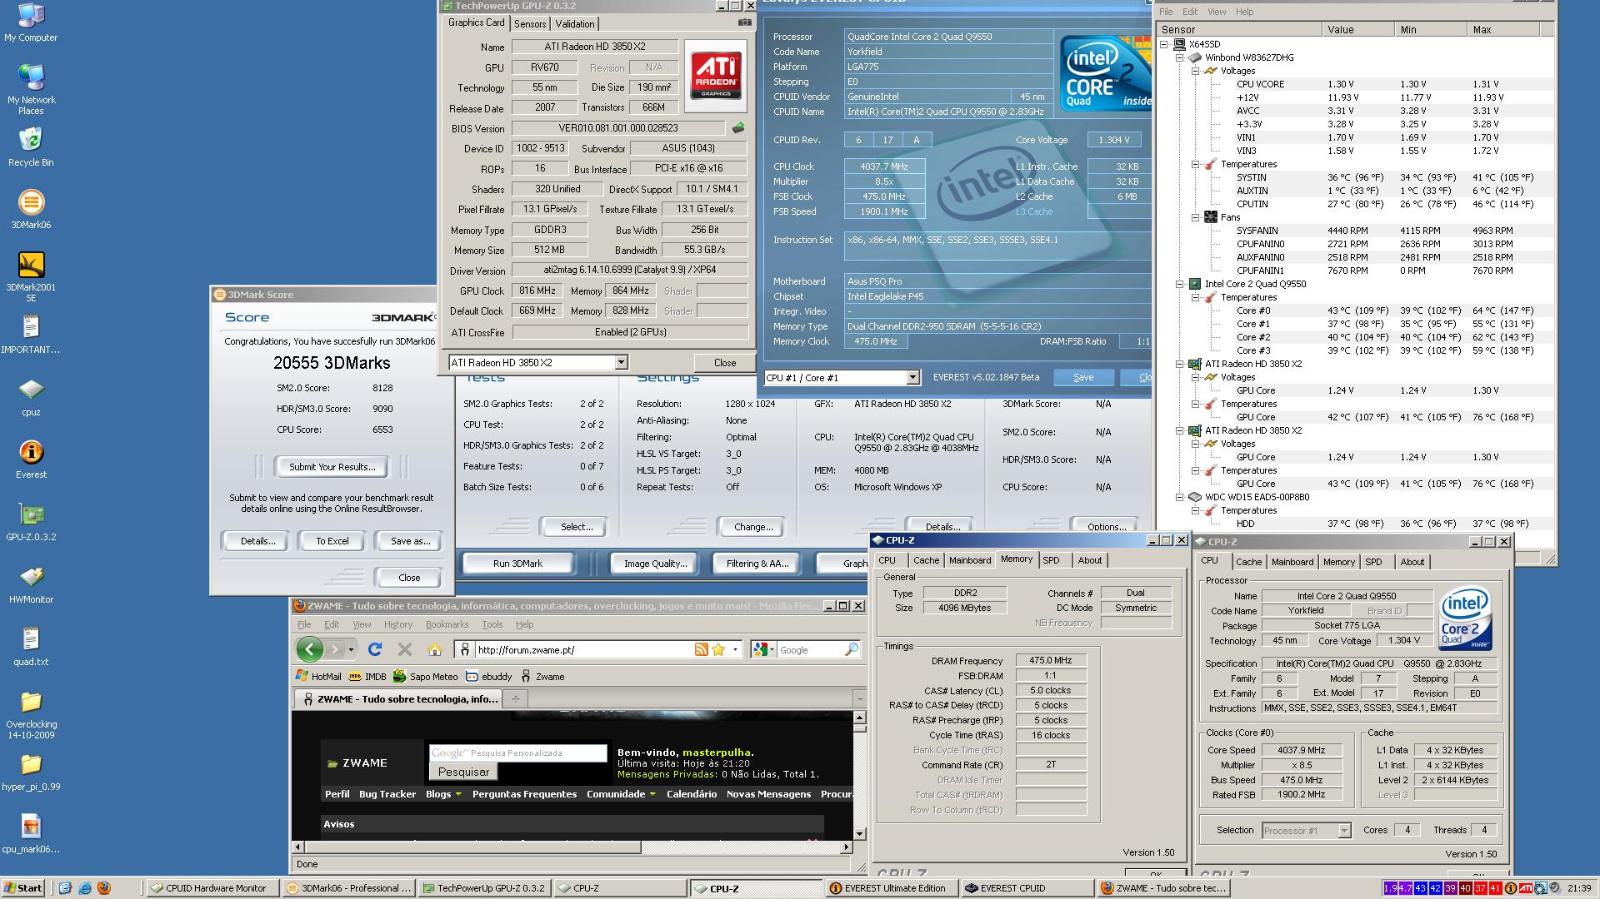
Task: Click the Firefox back arrow button
Action: pos(310,649)
